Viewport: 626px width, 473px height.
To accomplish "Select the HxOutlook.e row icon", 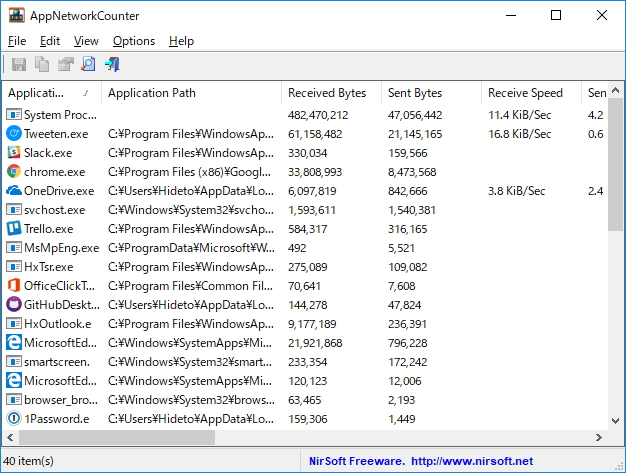I will (x=14, y=324).
